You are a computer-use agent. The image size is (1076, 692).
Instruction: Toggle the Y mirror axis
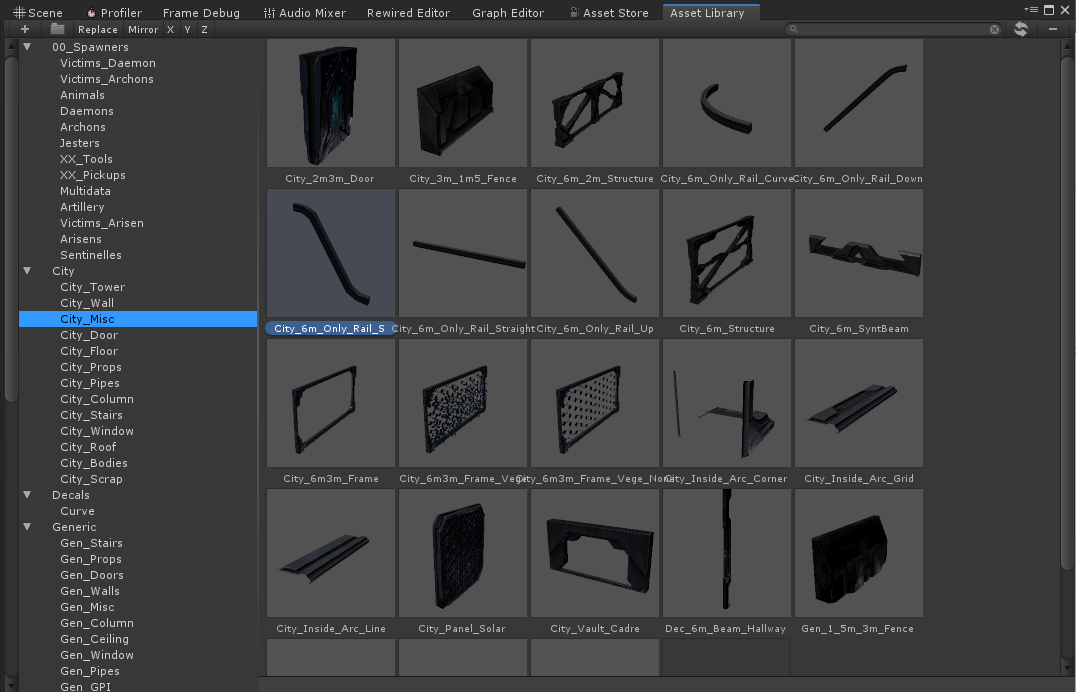coord(186,29)
